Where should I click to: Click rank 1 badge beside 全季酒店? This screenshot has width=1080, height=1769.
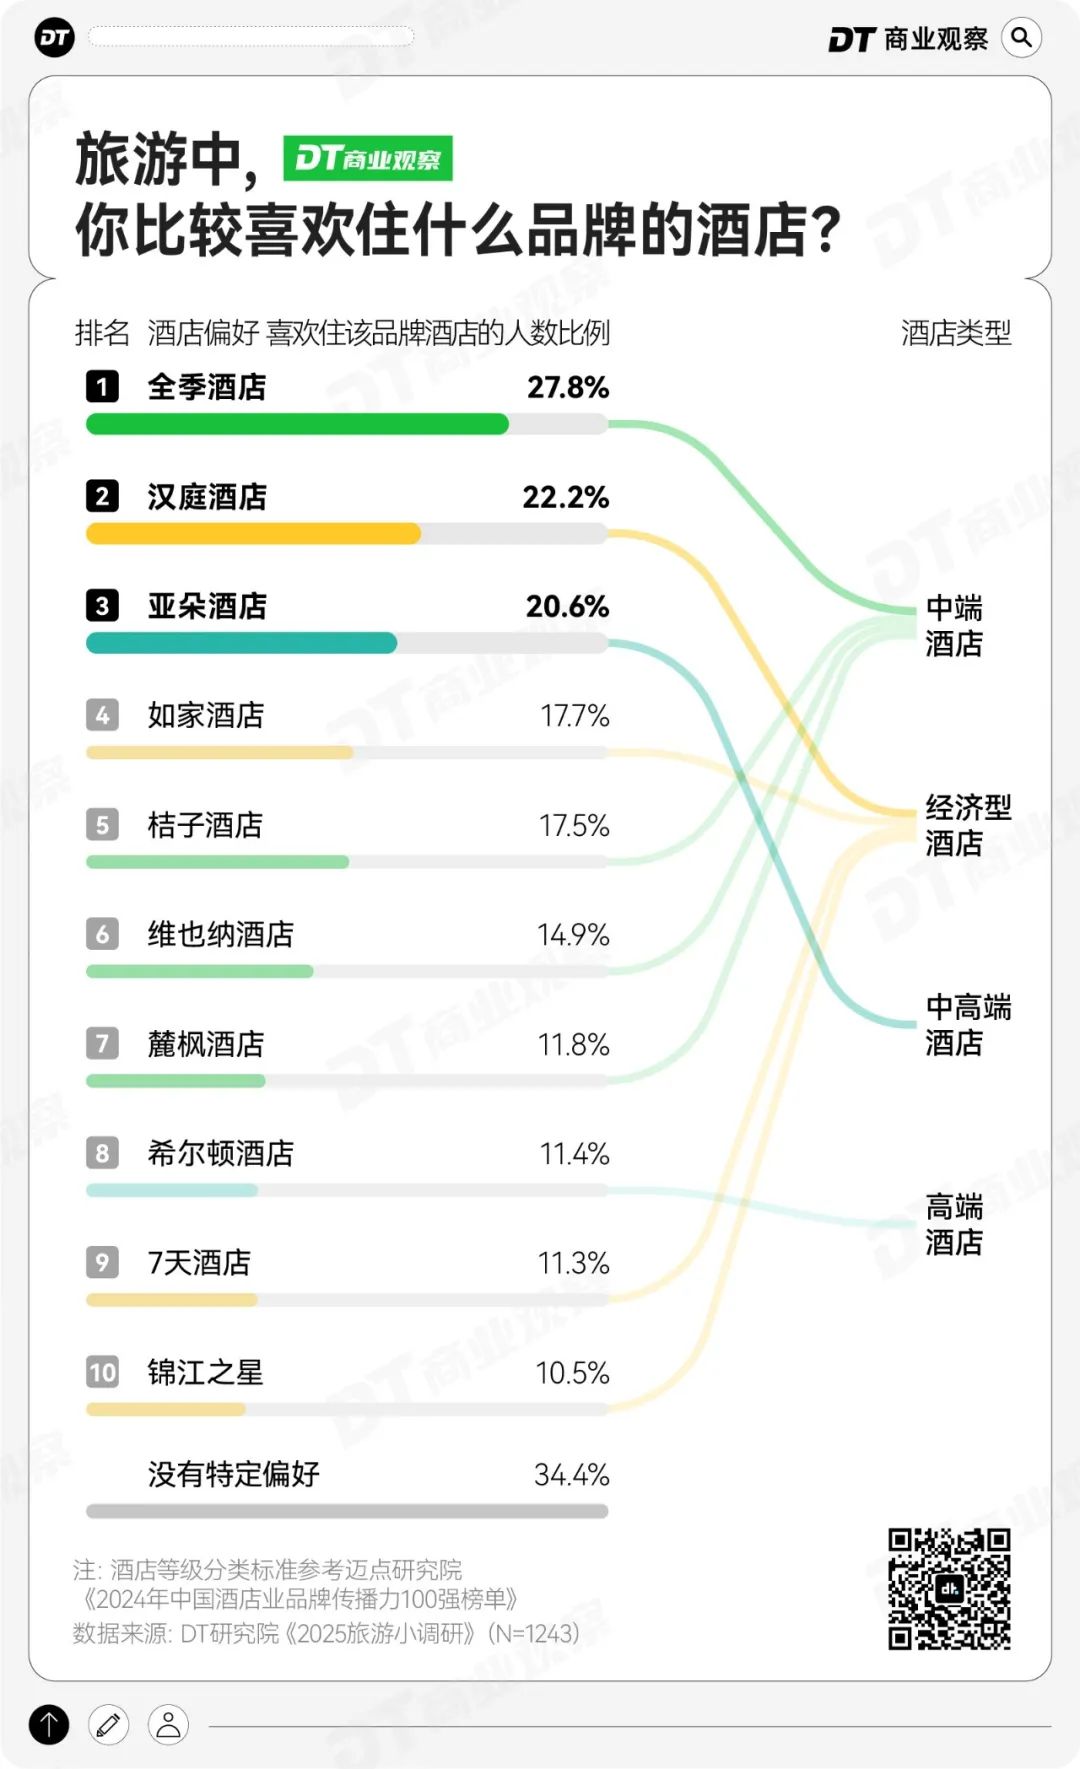(x=102, y=386)
